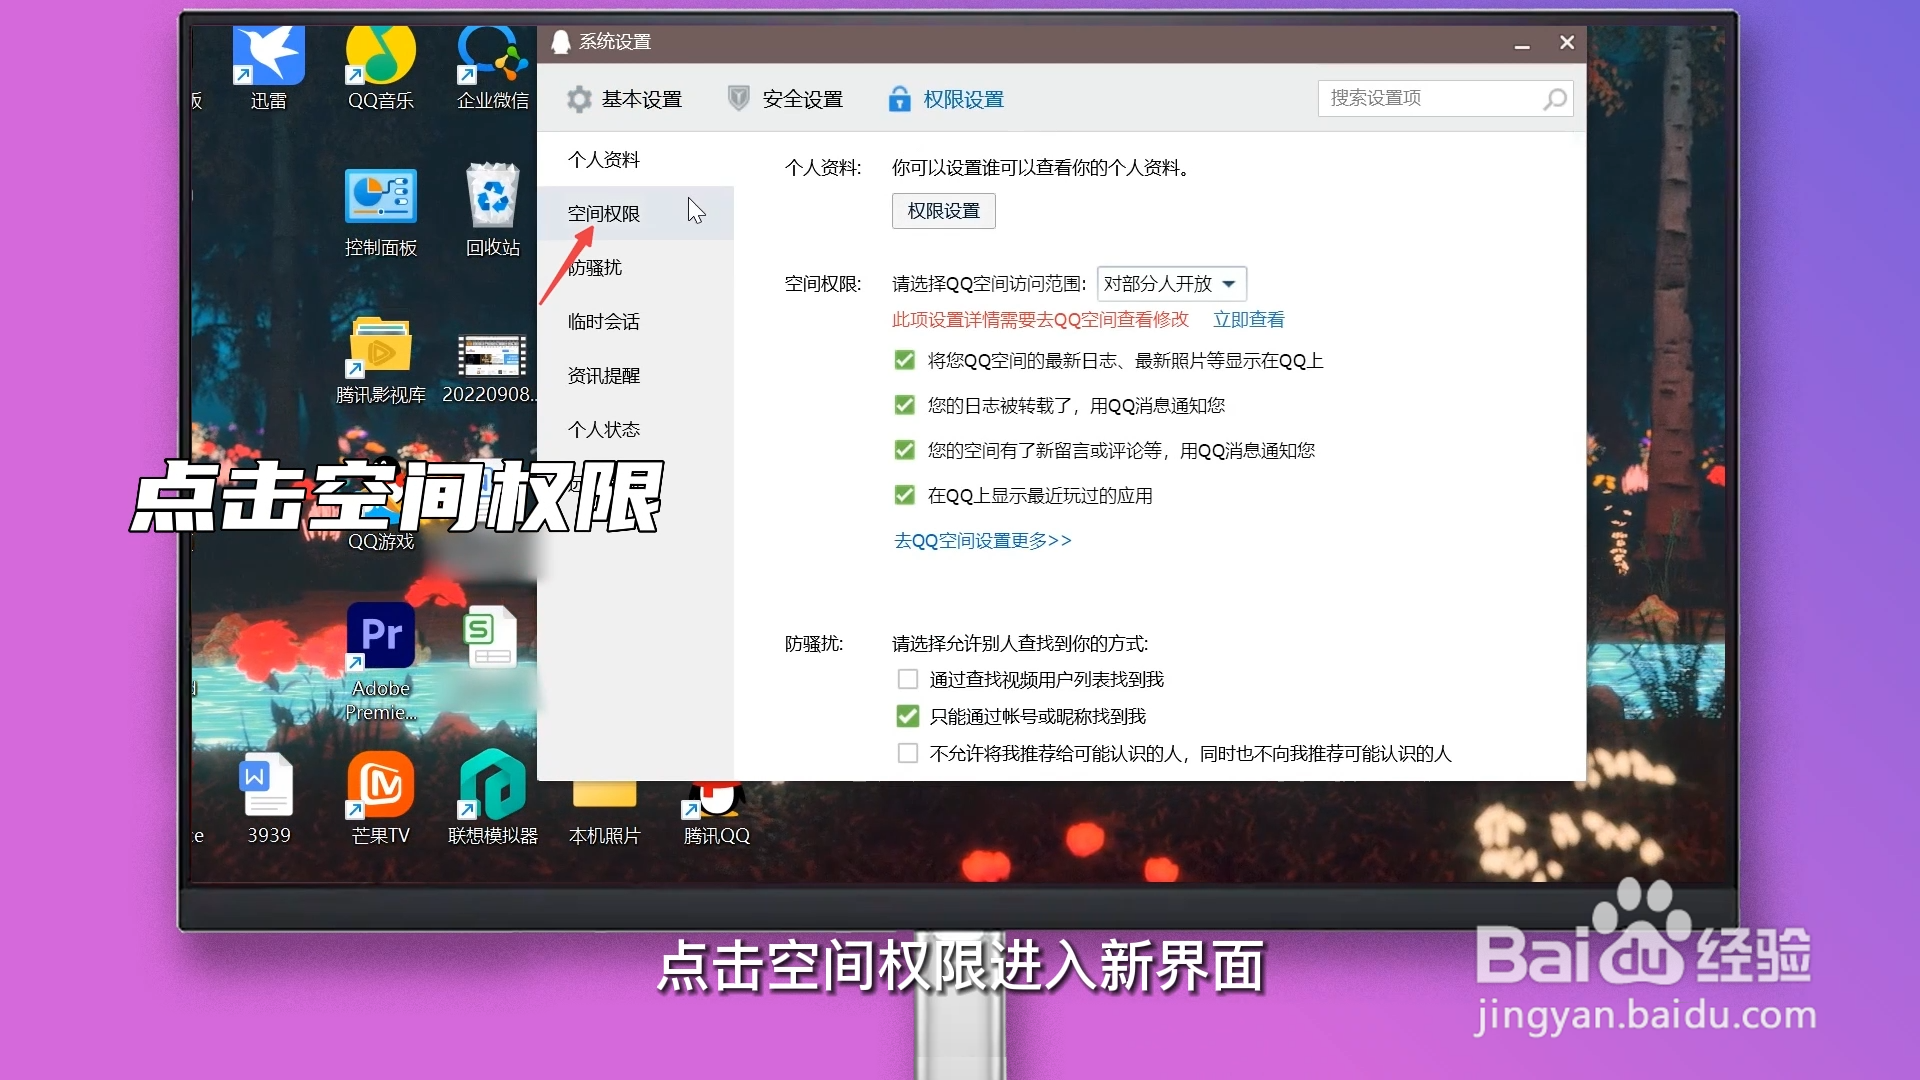Click the 立即查看 link
The width and height of the screenshot is (1920, 1080).
tap(1248, 320)
